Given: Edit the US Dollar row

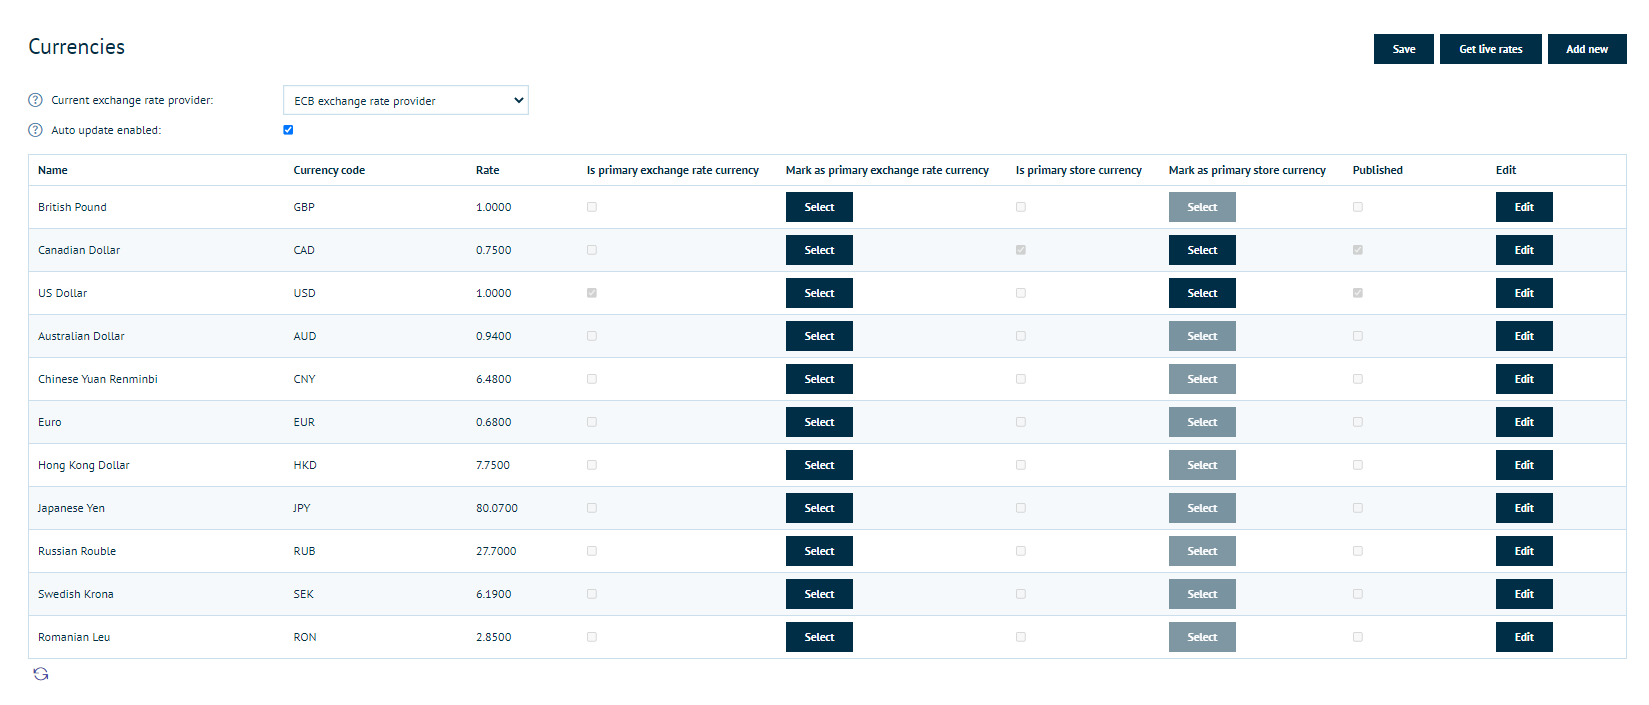Looking at the screenshot, I should click(x=1524, y=293).
